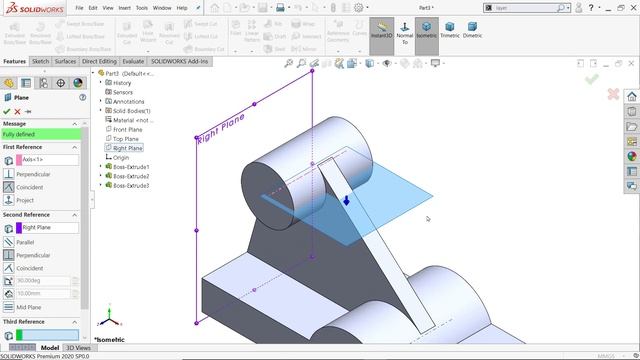The image size is (640, 360).
Task: Open the DisplayManager tab
Action: coord(78,83)
